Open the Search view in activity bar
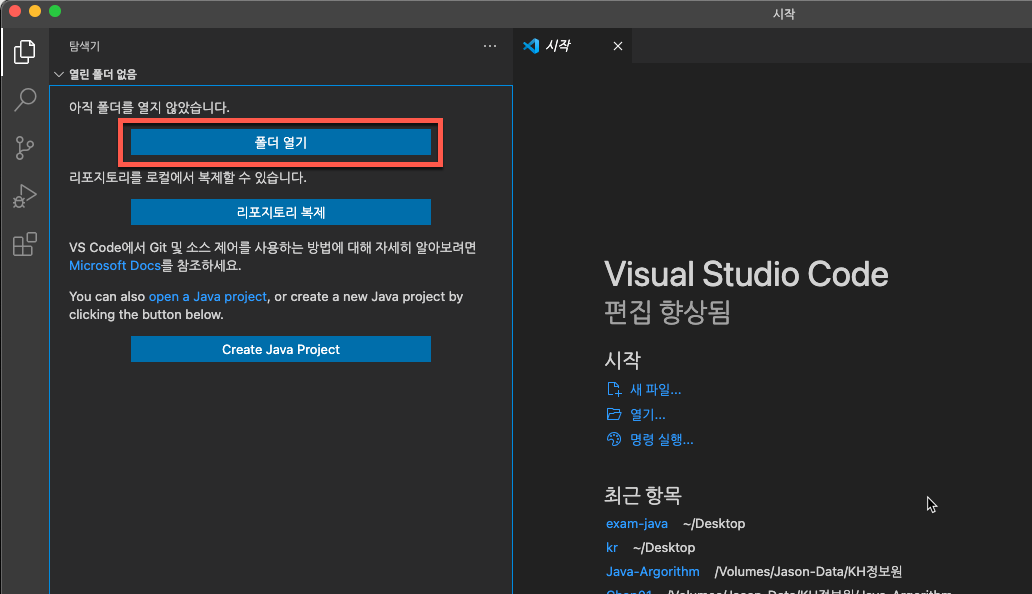Screen dimensions: 1032x594 [24, 100]
